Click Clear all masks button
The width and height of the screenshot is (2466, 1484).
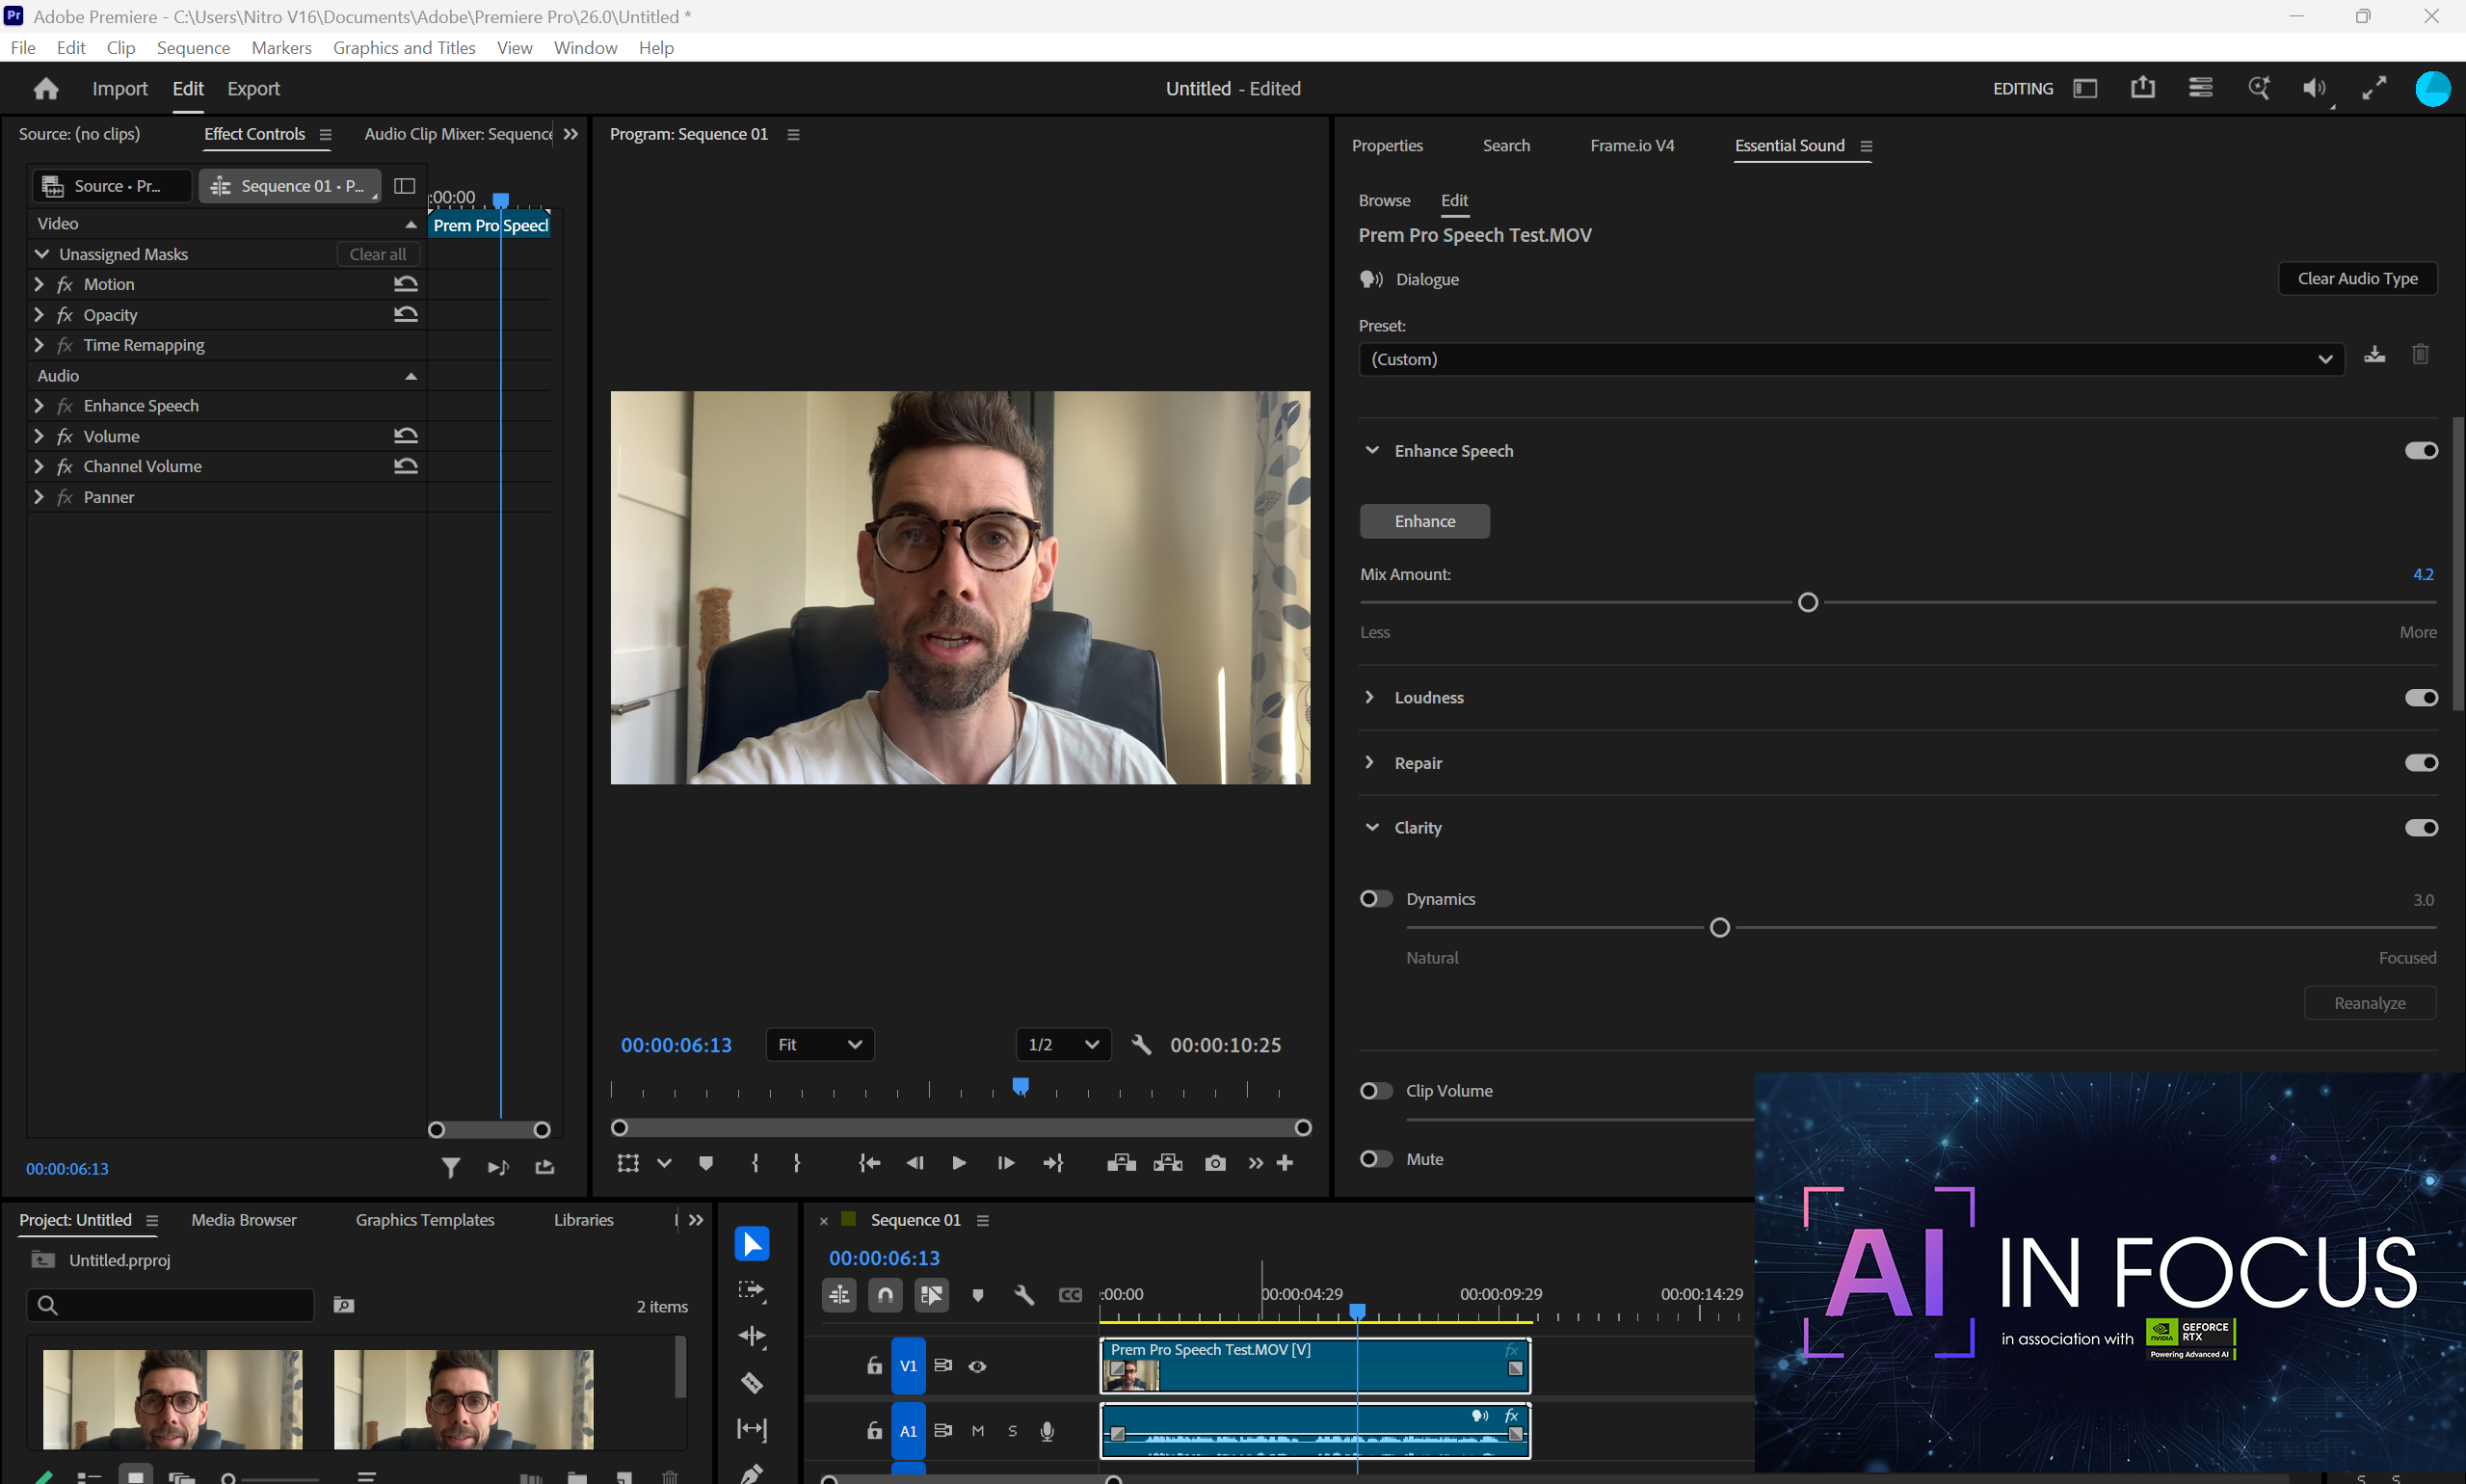coord(378,254)
